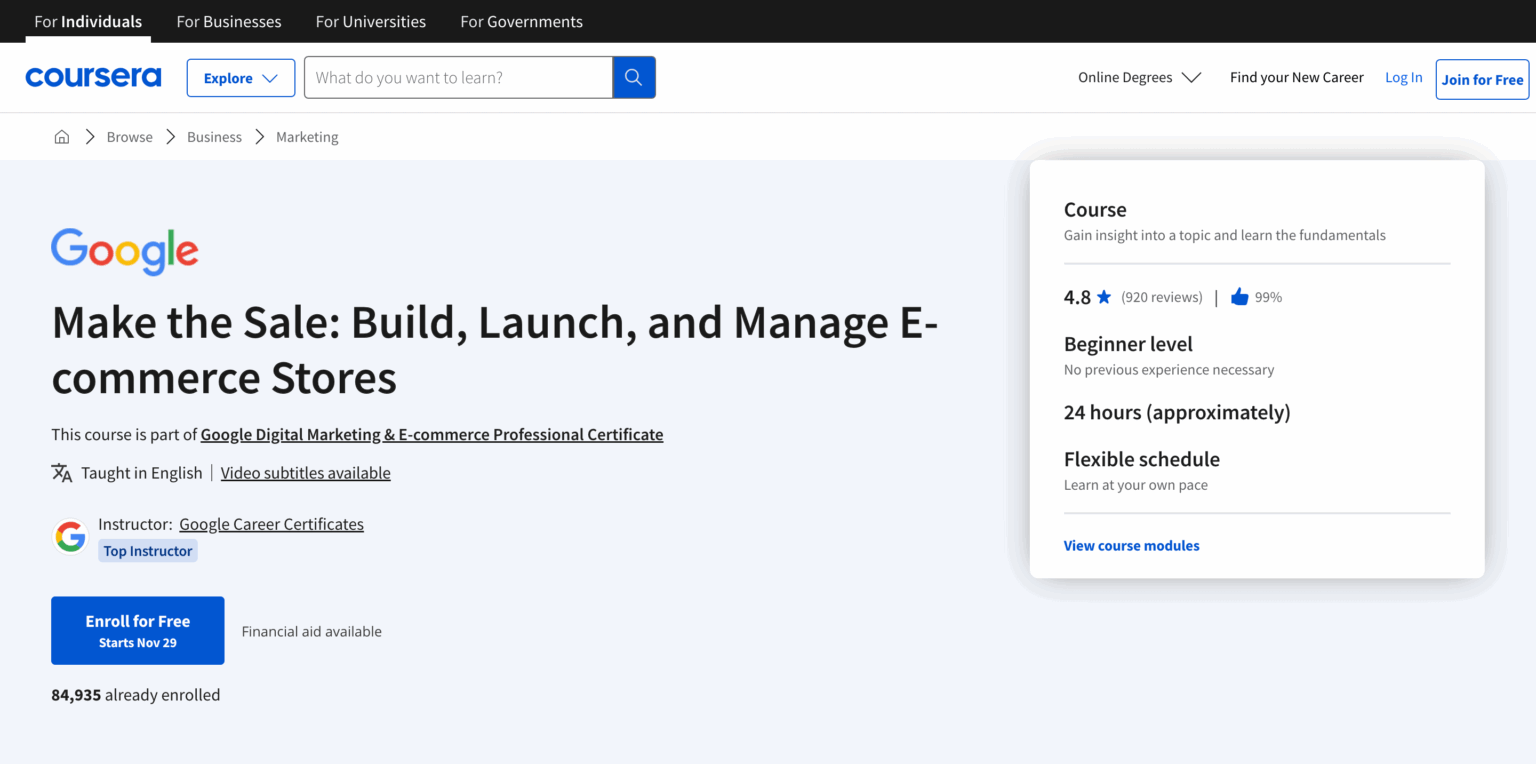The height and width of the screenshot is (764, 1536).
Task: Click the Google G instructor avatar
Action: coord(70,537)
